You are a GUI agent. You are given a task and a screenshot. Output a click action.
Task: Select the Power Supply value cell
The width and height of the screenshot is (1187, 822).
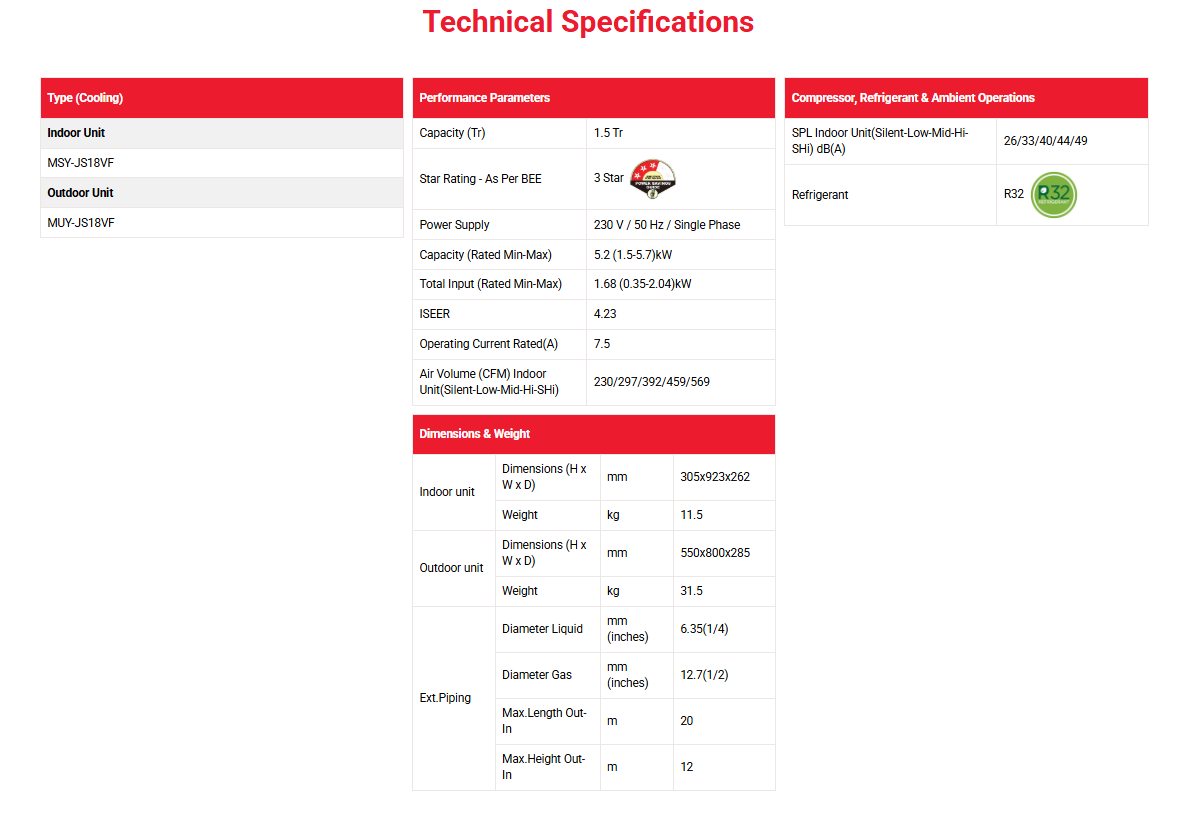tap(667, 225)
